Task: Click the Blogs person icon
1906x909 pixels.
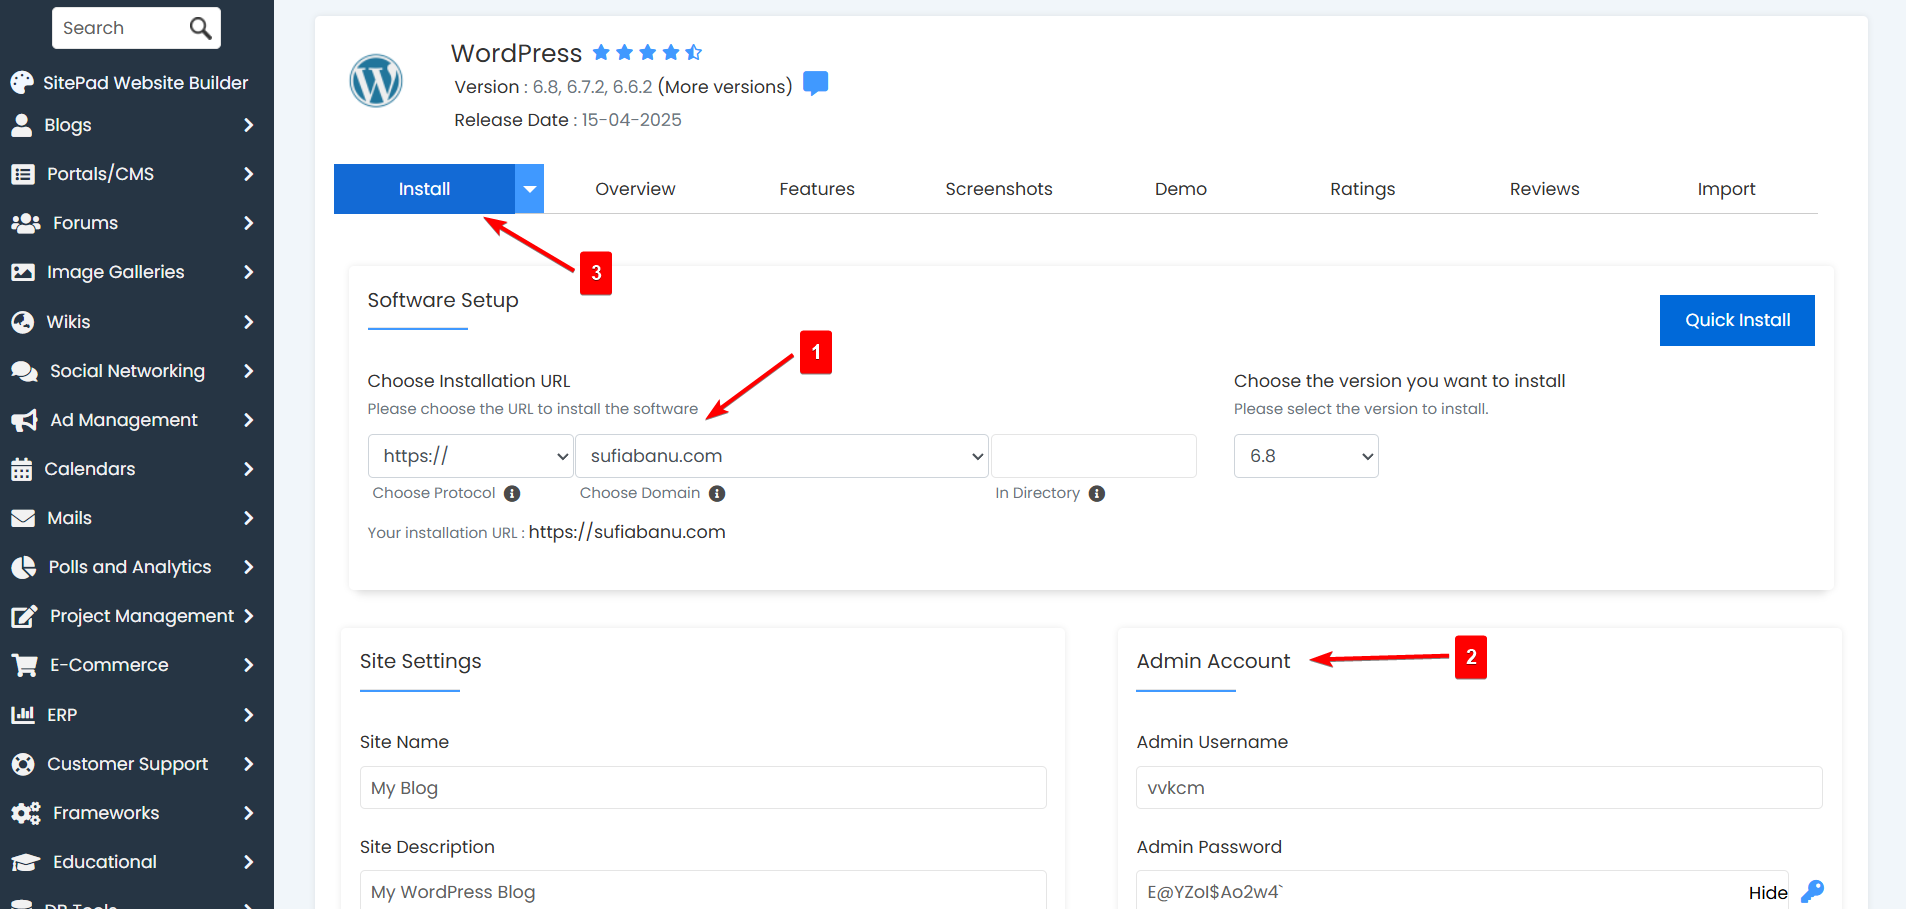Action: [x=21, y=125]
